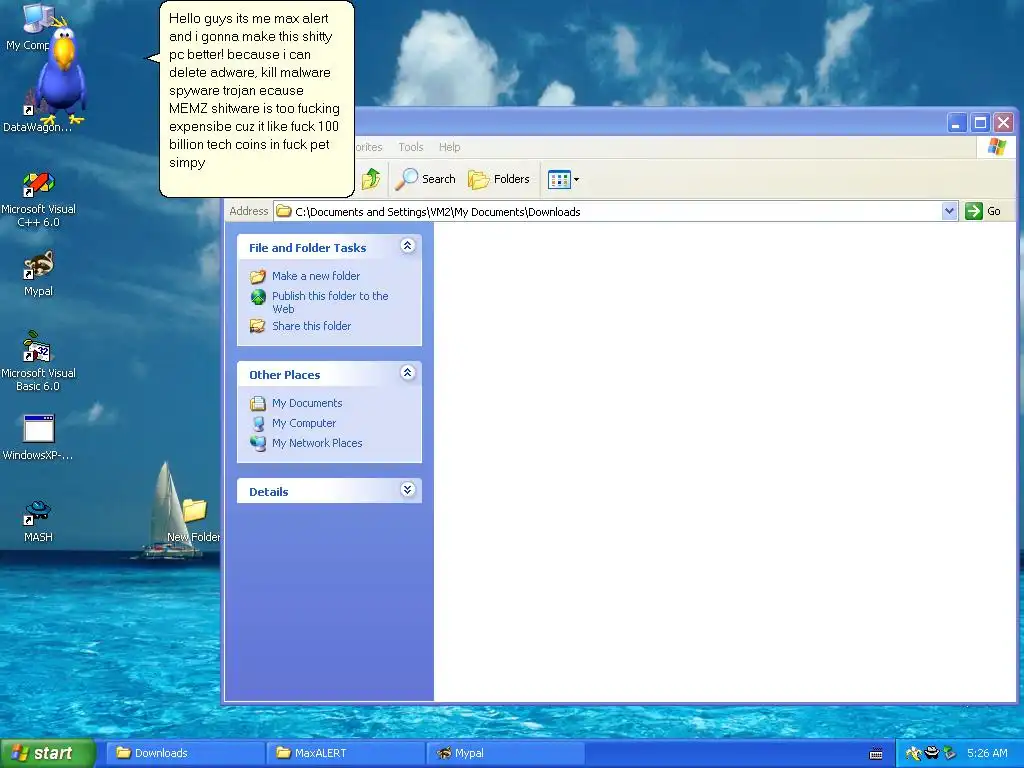Viewport: 1024px width, 768px height.
Task: Click Make a new folder
Action: point(315,276)
